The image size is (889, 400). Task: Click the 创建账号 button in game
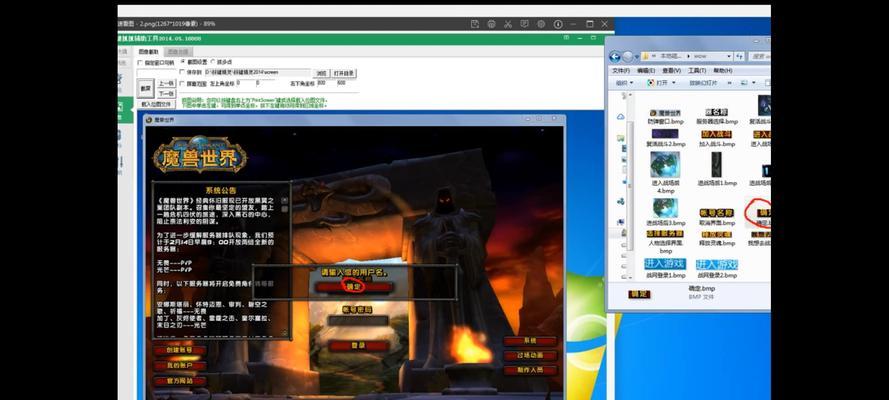180,350
